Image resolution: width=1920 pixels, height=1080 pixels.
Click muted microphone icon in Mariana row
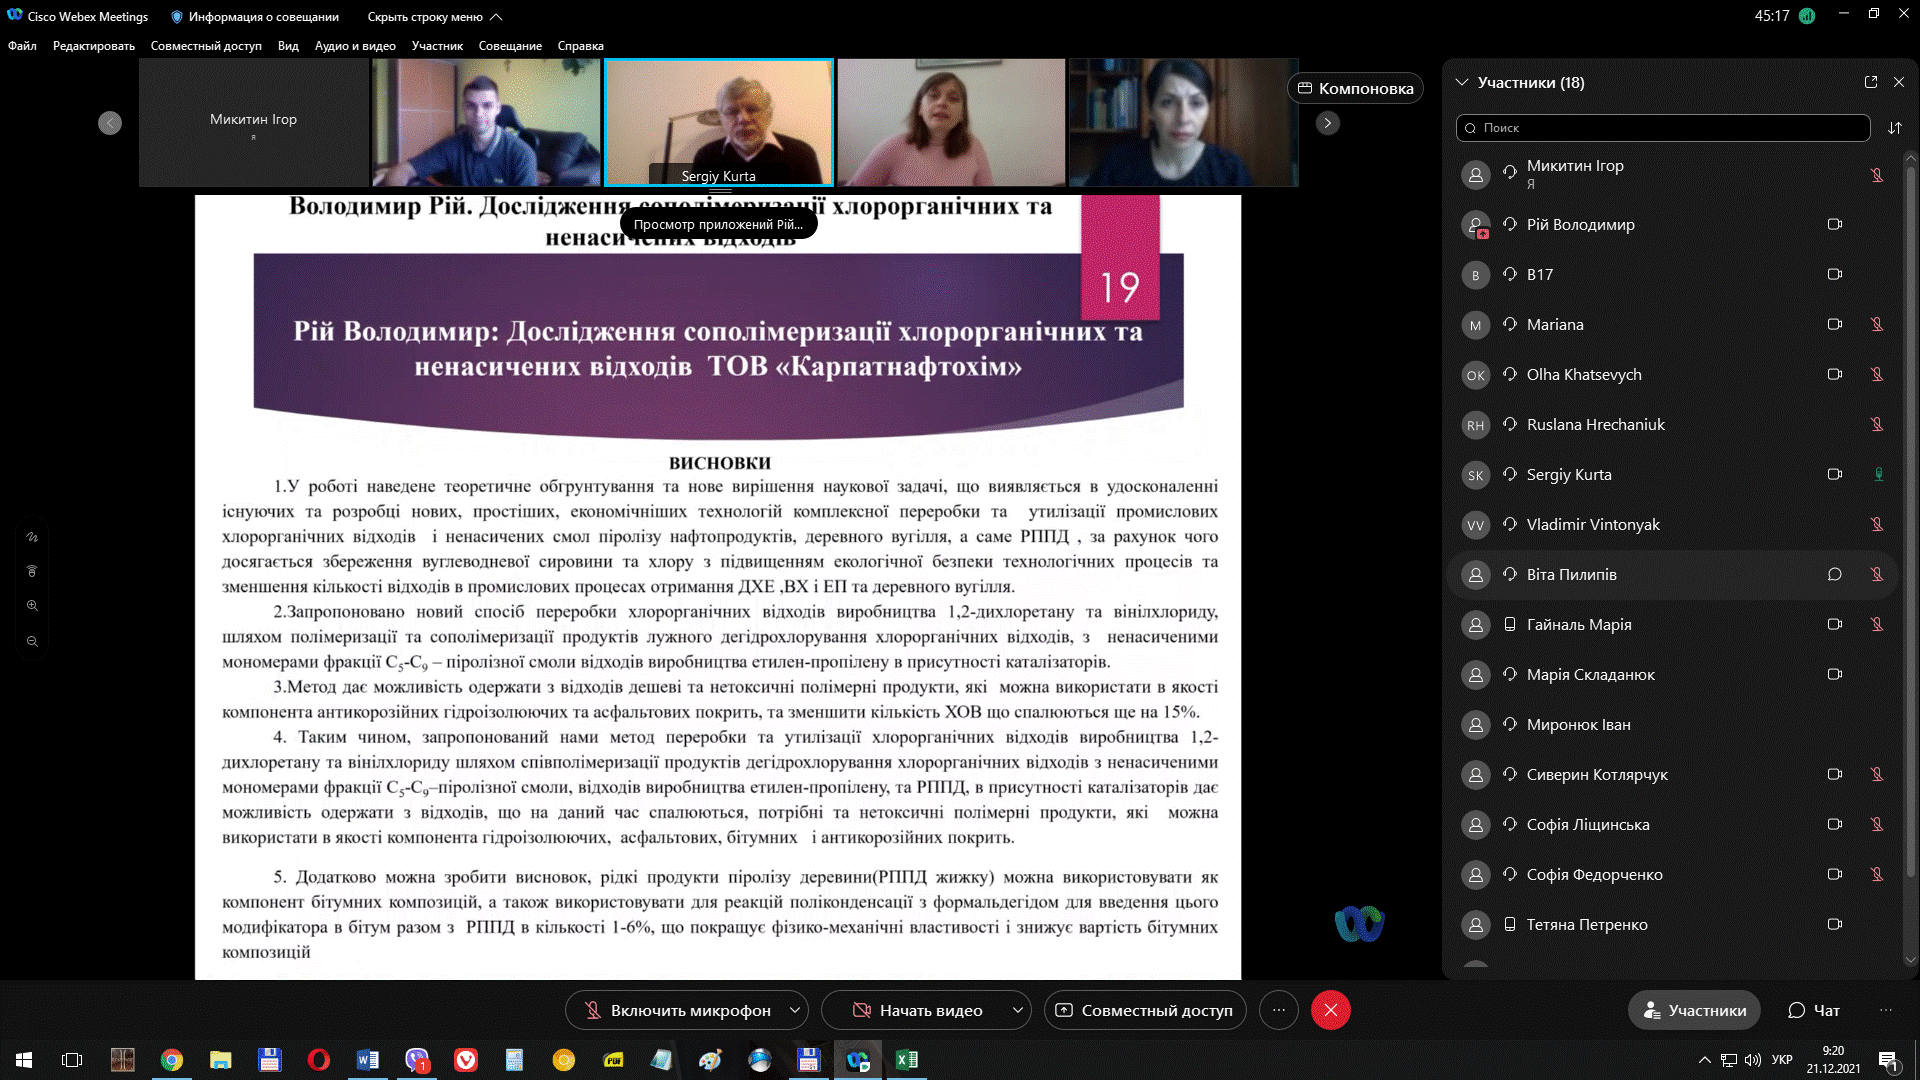point(1877,324)
